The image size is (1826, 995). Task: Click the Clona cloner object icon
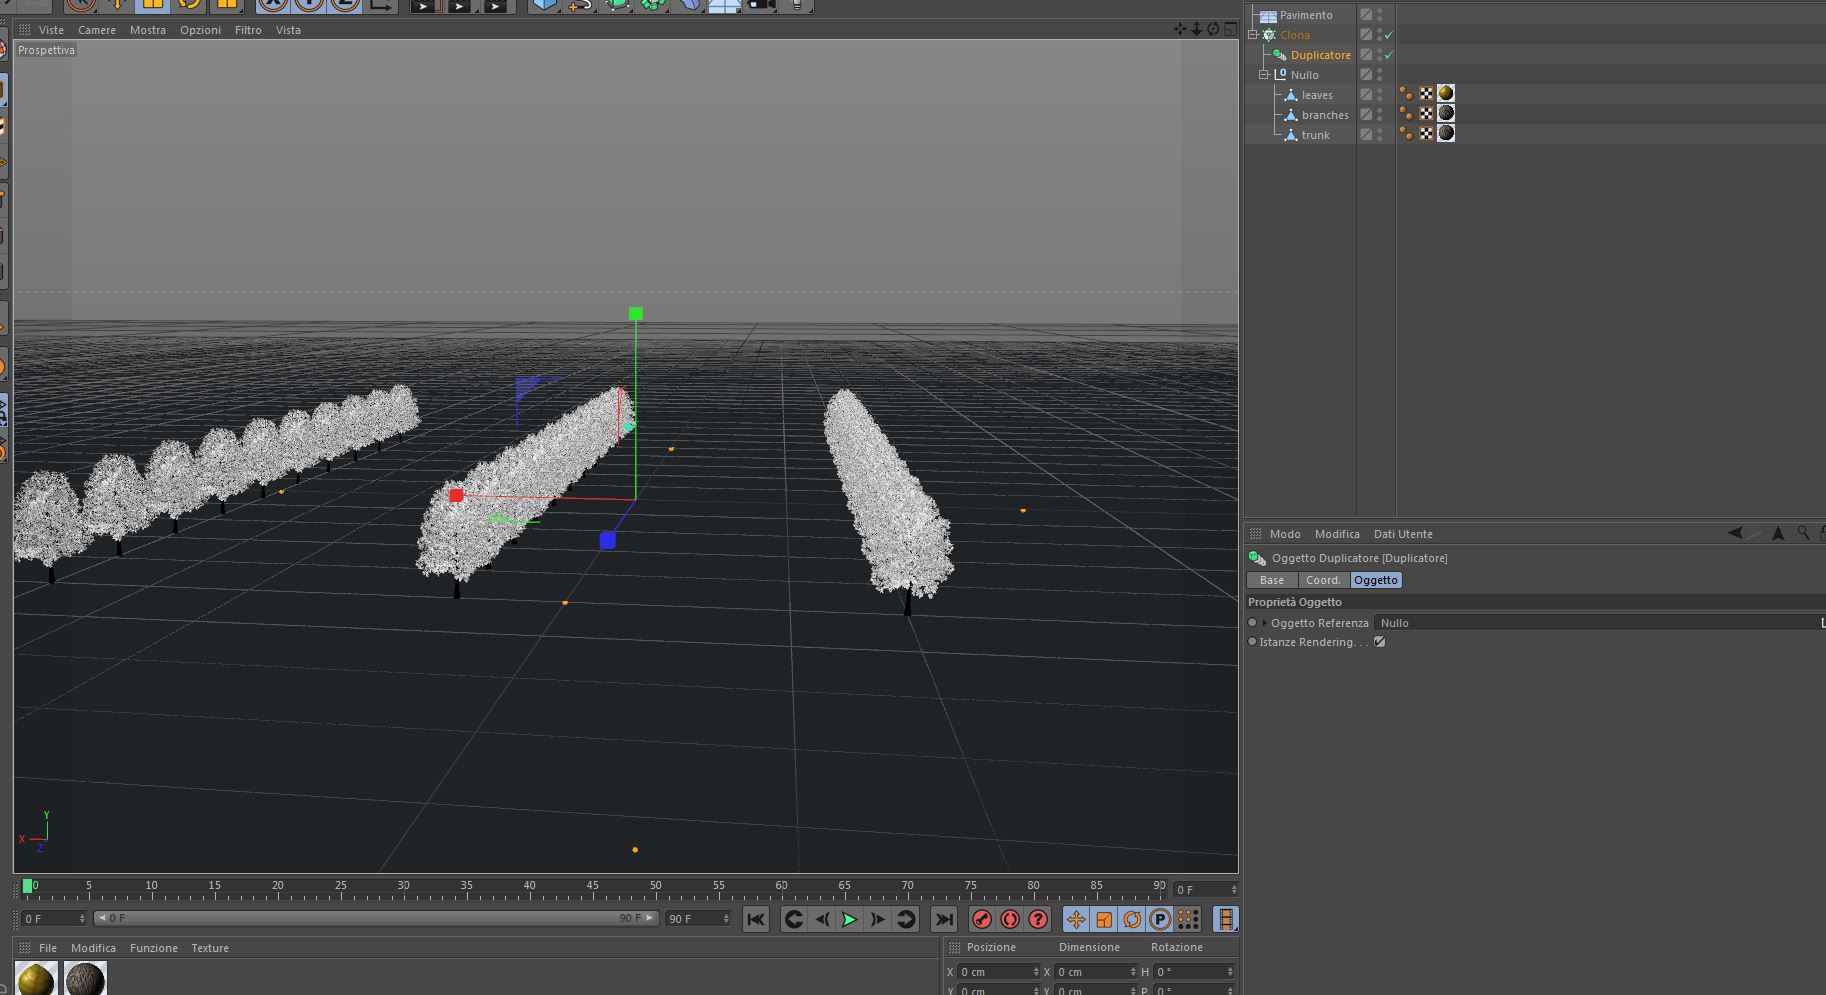point(1269,35)
